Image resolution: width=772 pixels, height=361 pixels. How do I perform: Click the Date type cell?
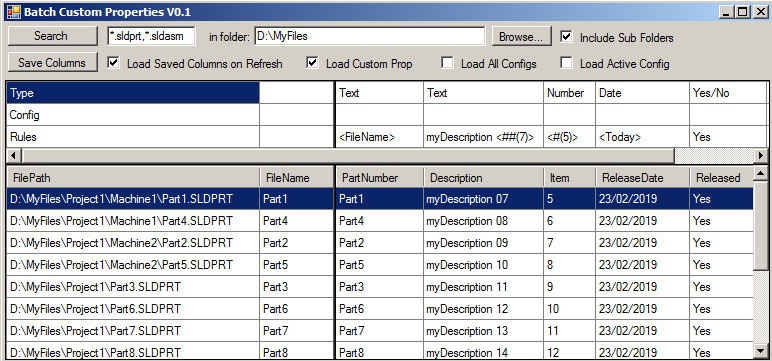click(643, 93)
